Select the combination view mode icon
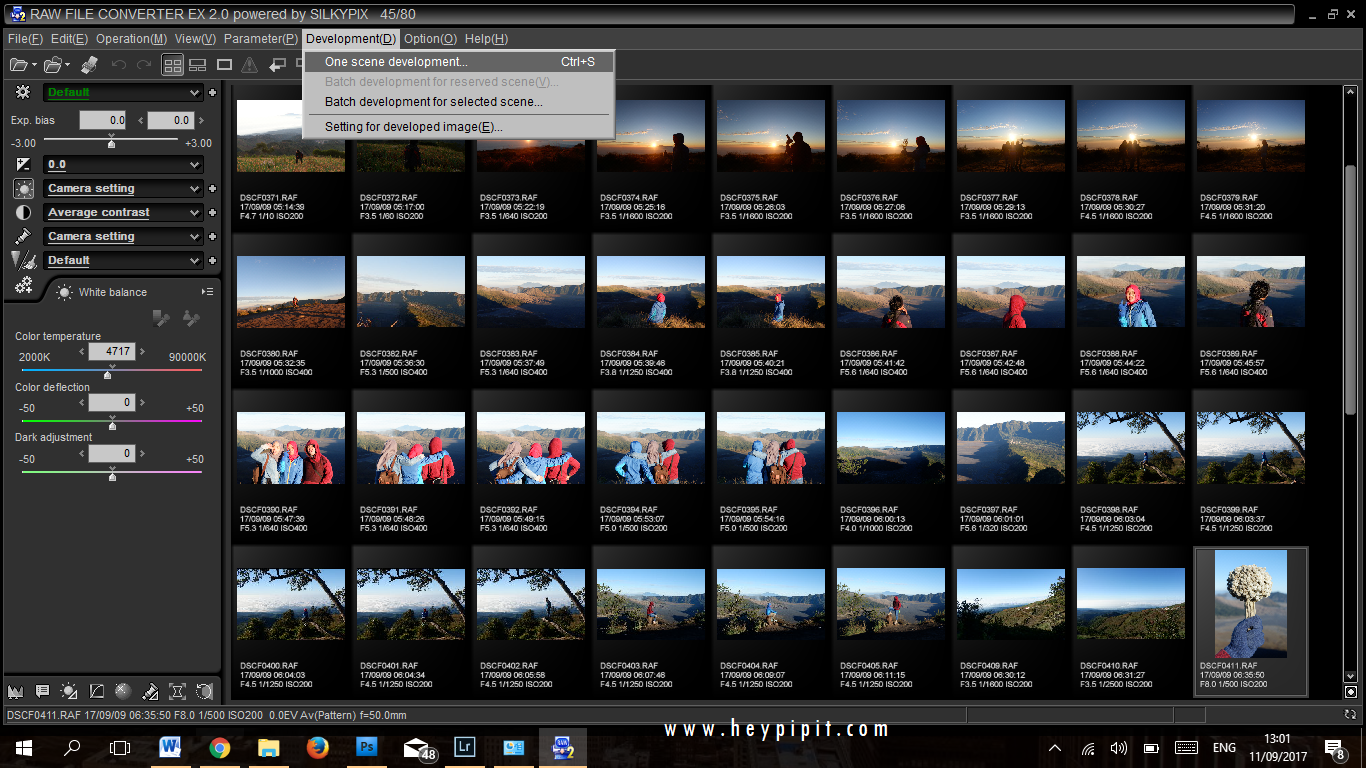The image size is (1366, 768). [196, 64]
